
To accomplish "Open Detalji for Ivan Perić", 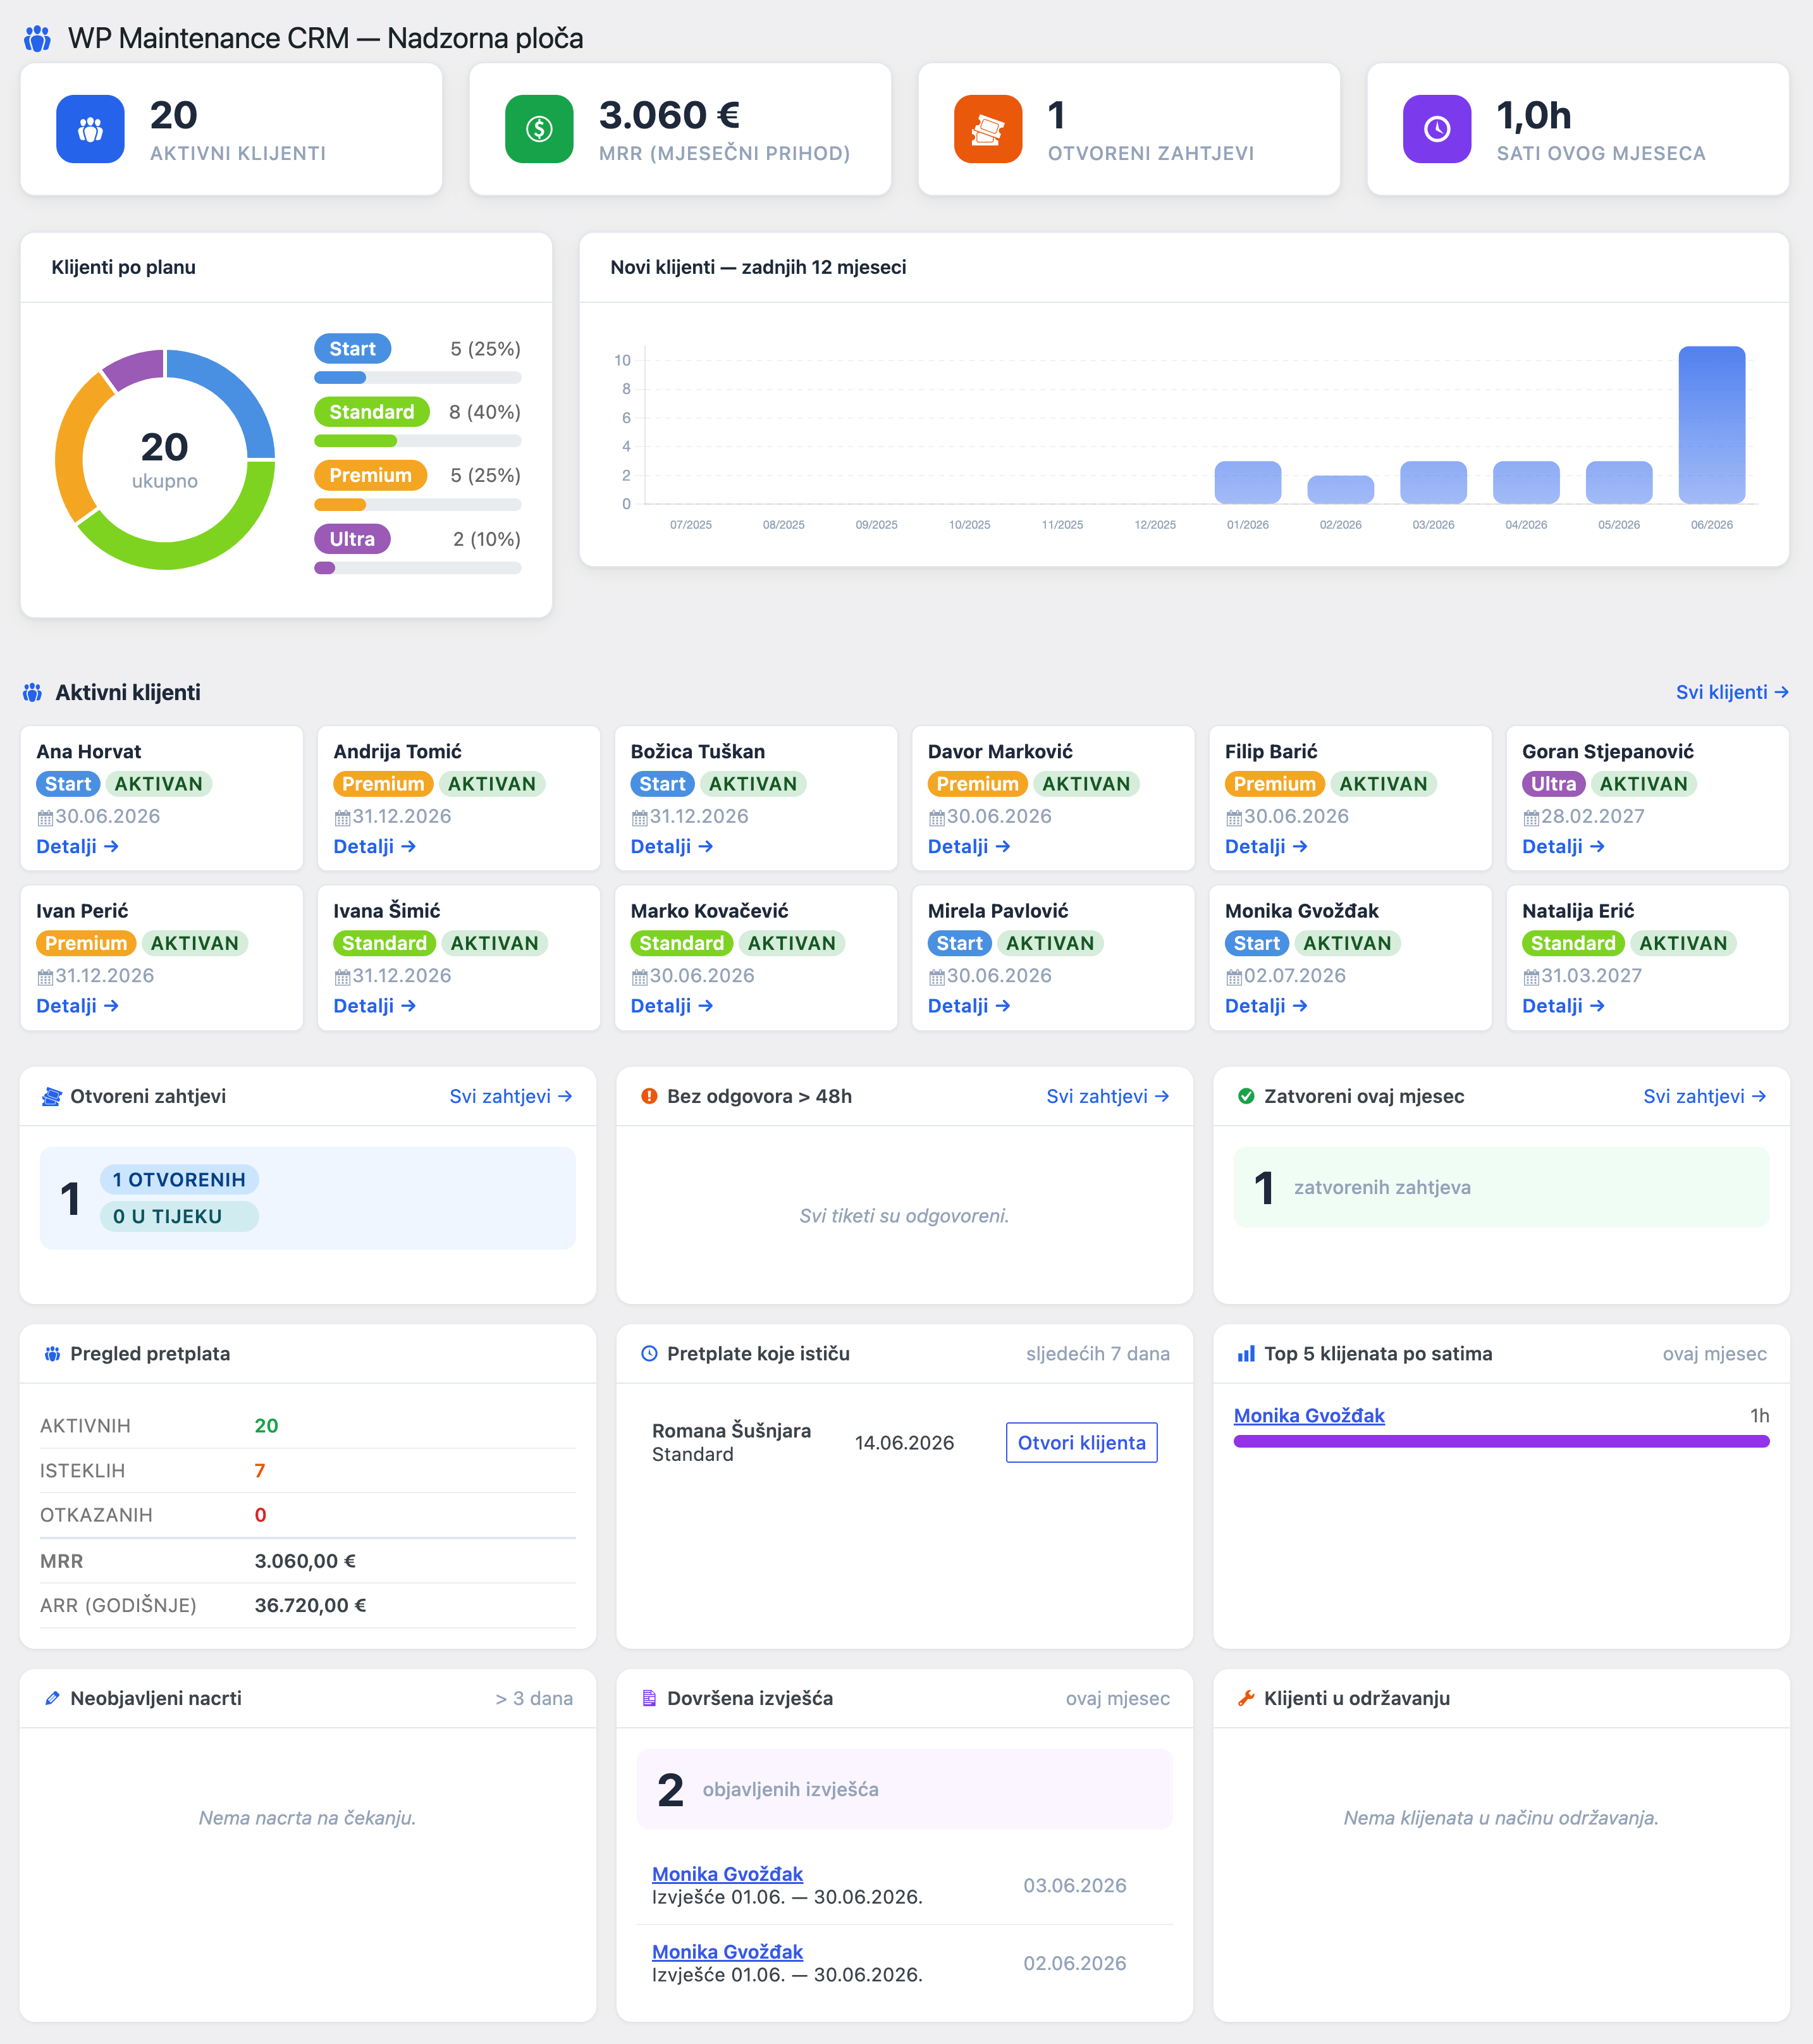I will tap(77, 1006).
